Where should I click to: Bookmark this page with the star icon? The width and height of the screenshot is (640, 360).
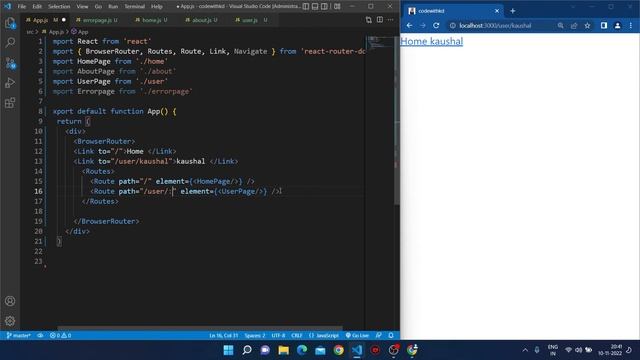587,25
